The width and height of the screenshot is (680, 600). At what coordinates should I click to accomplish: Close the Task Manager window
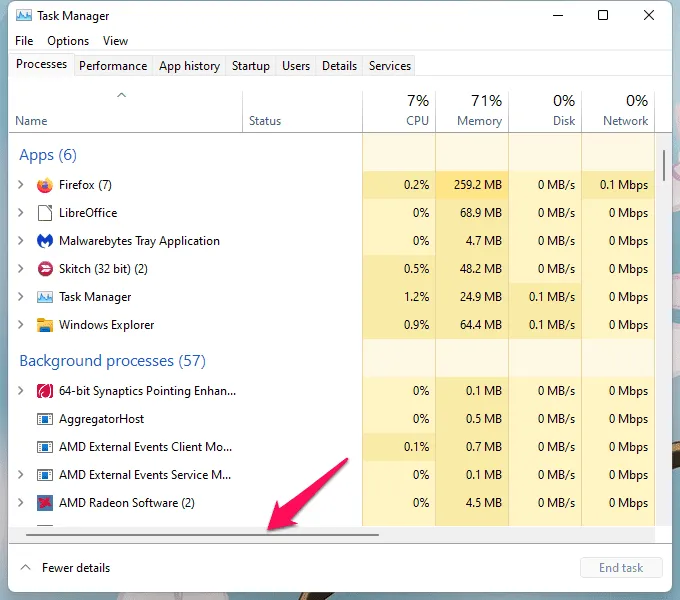649,16
